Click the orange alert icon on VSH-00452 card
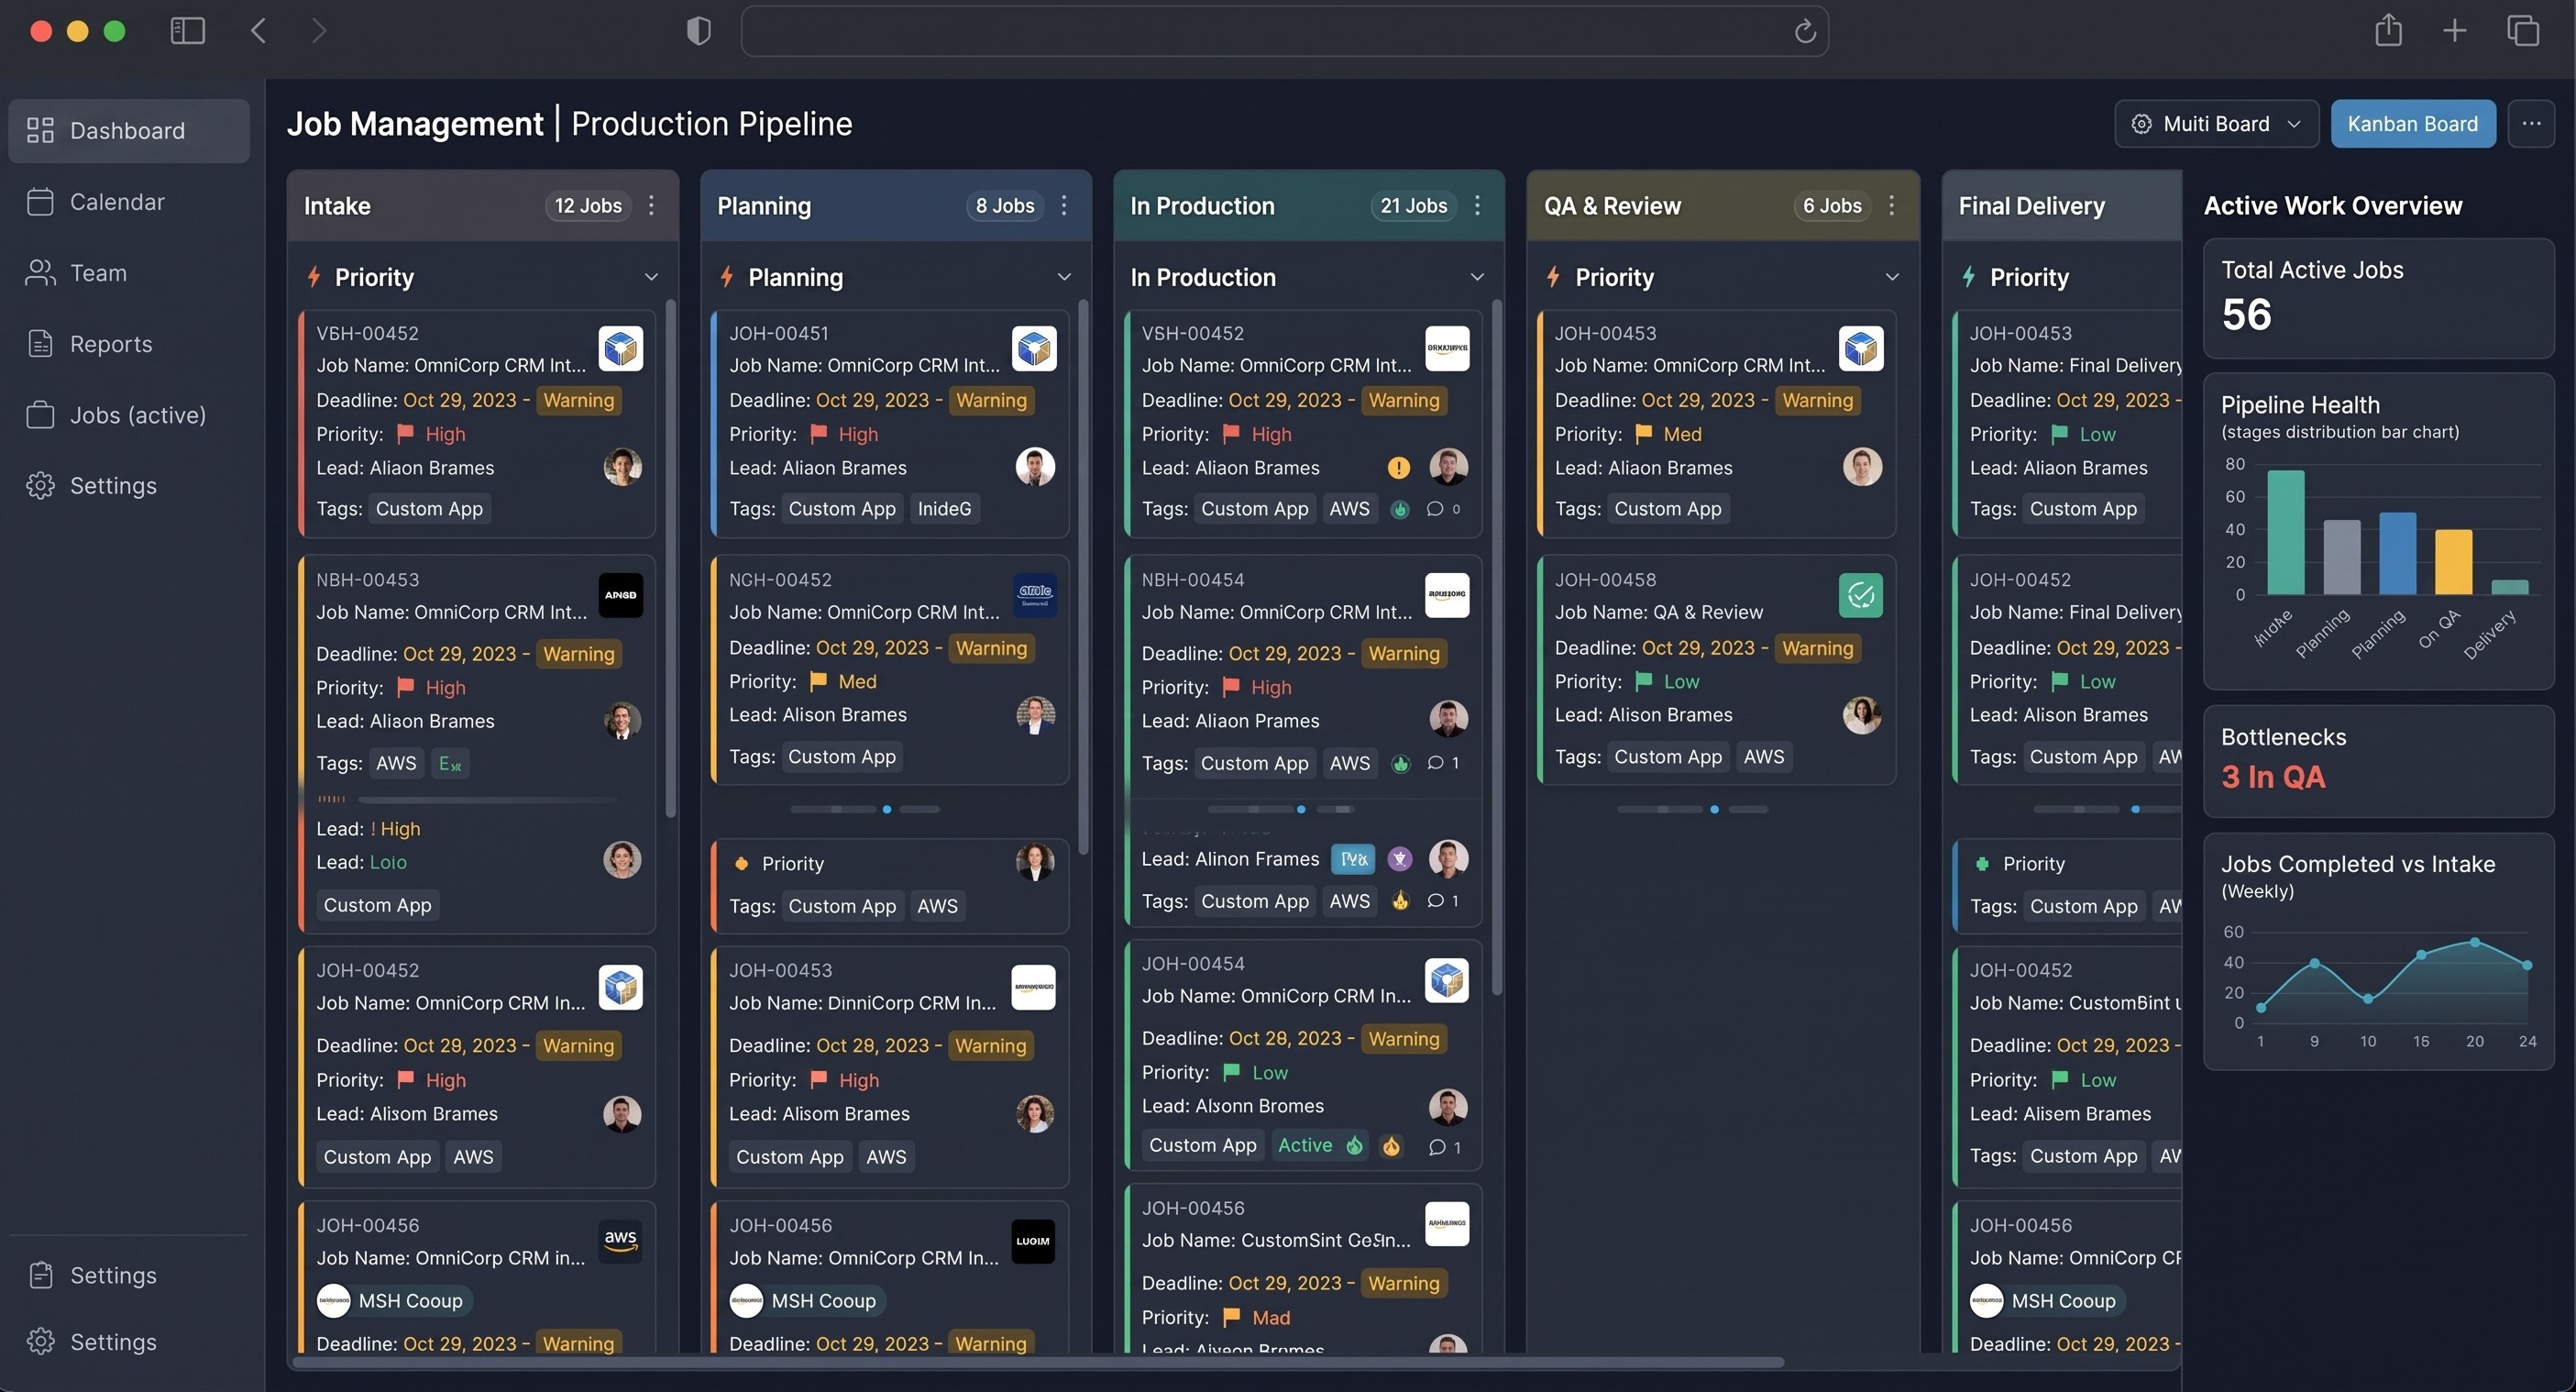The image size is (2576, 1392). point(1398,467)
